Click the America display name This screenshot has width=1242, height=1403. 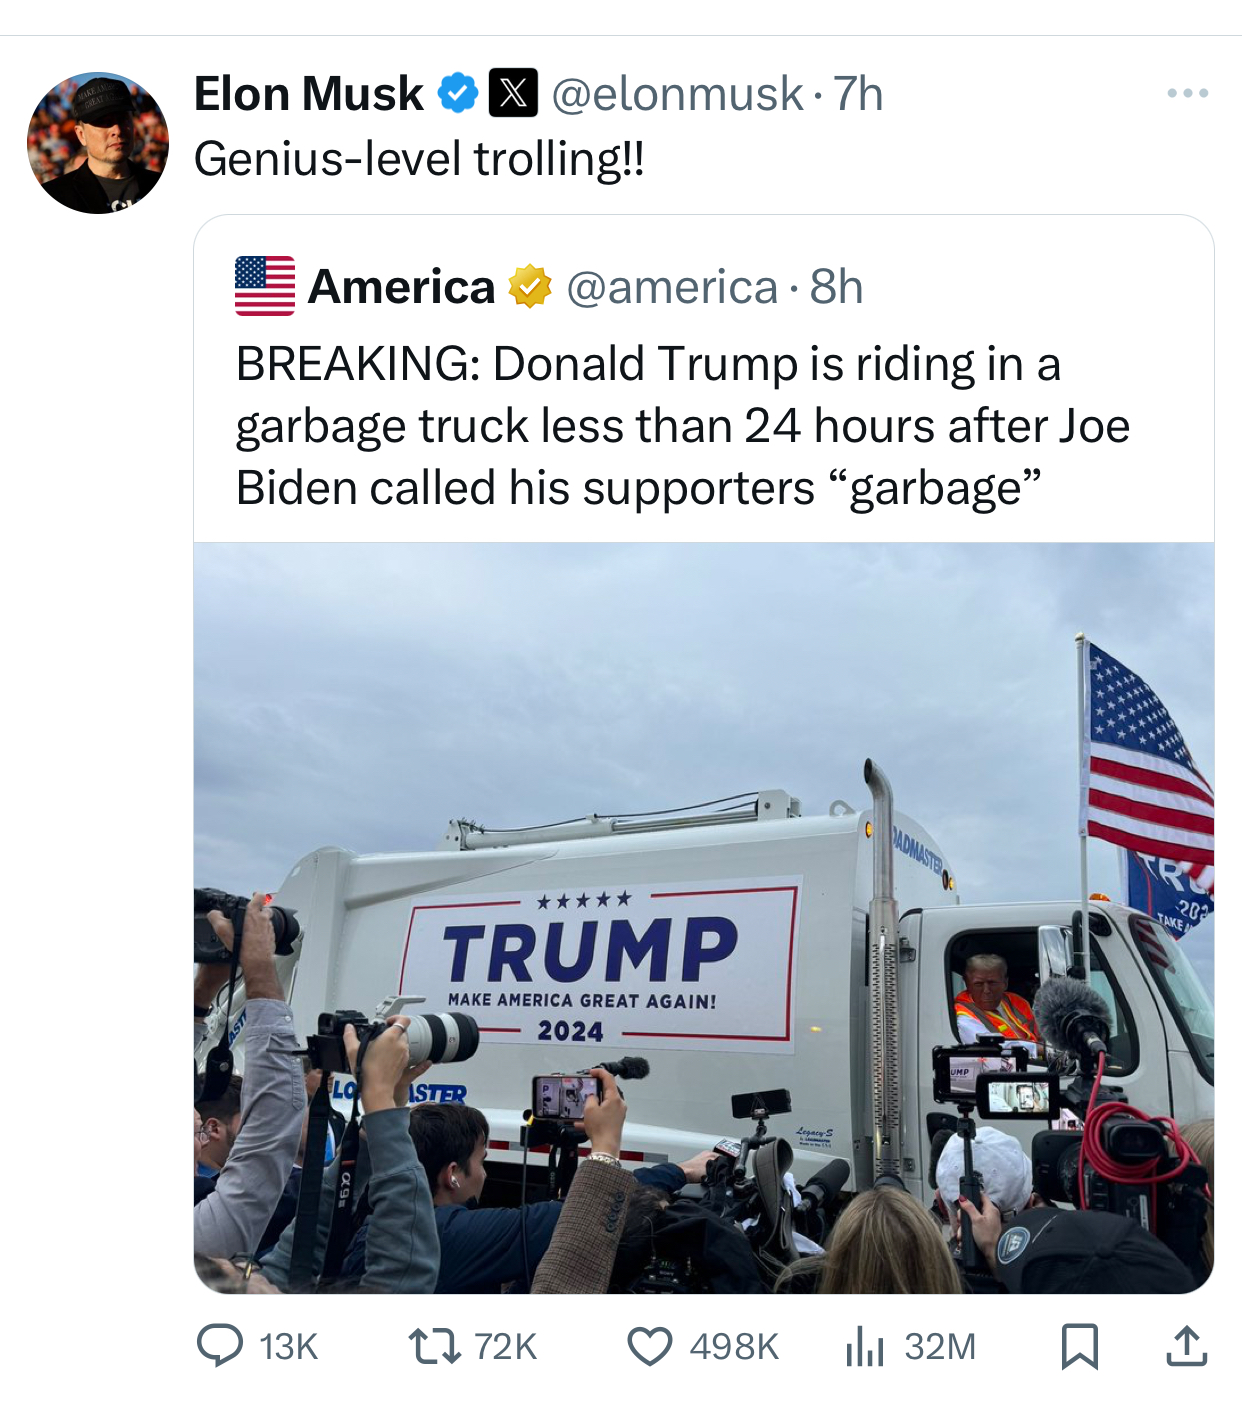pyautogui.click(x=401, y=287)
